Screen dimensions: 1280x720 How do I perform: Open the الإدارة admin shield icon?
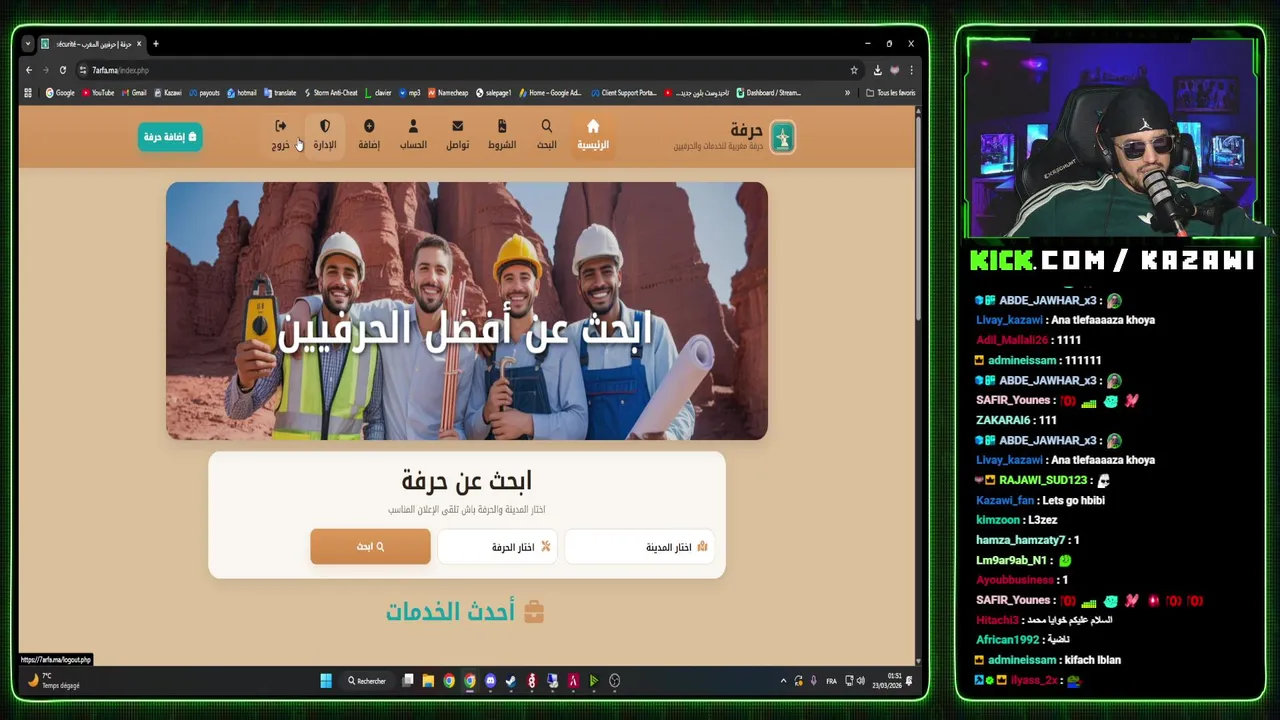[x=325, y=135]
